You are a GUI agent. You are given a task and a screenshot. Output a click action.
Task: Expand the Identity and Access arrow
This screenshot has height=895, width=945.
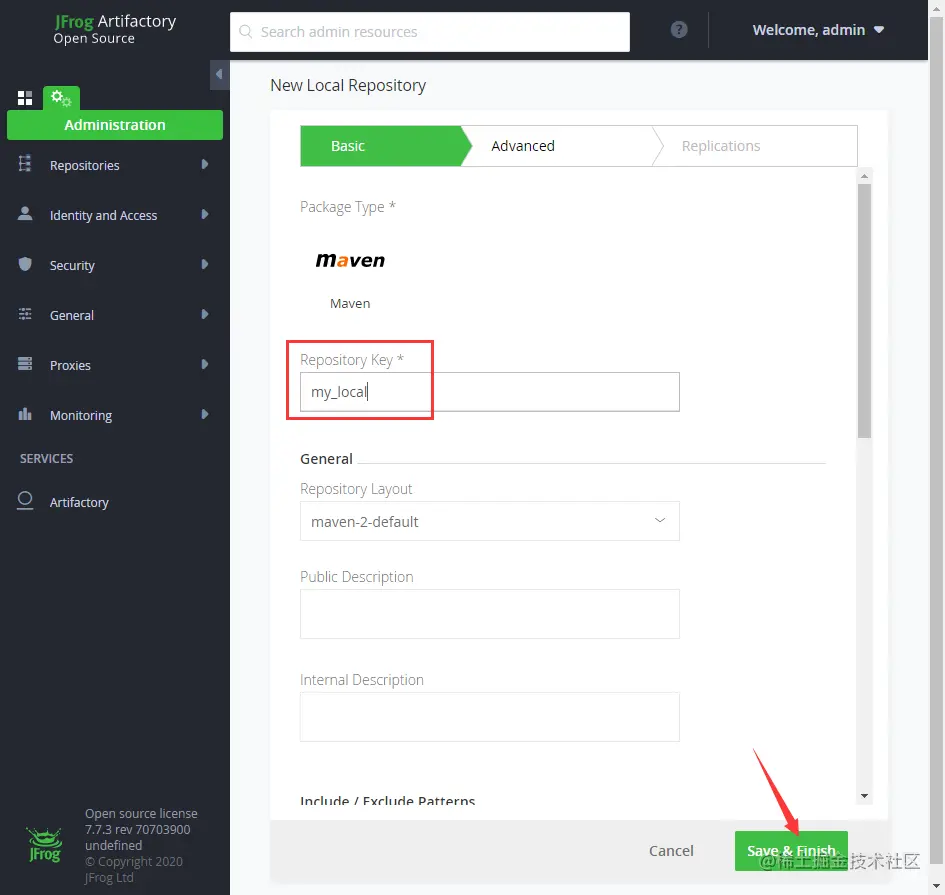[x=205, y=214]
